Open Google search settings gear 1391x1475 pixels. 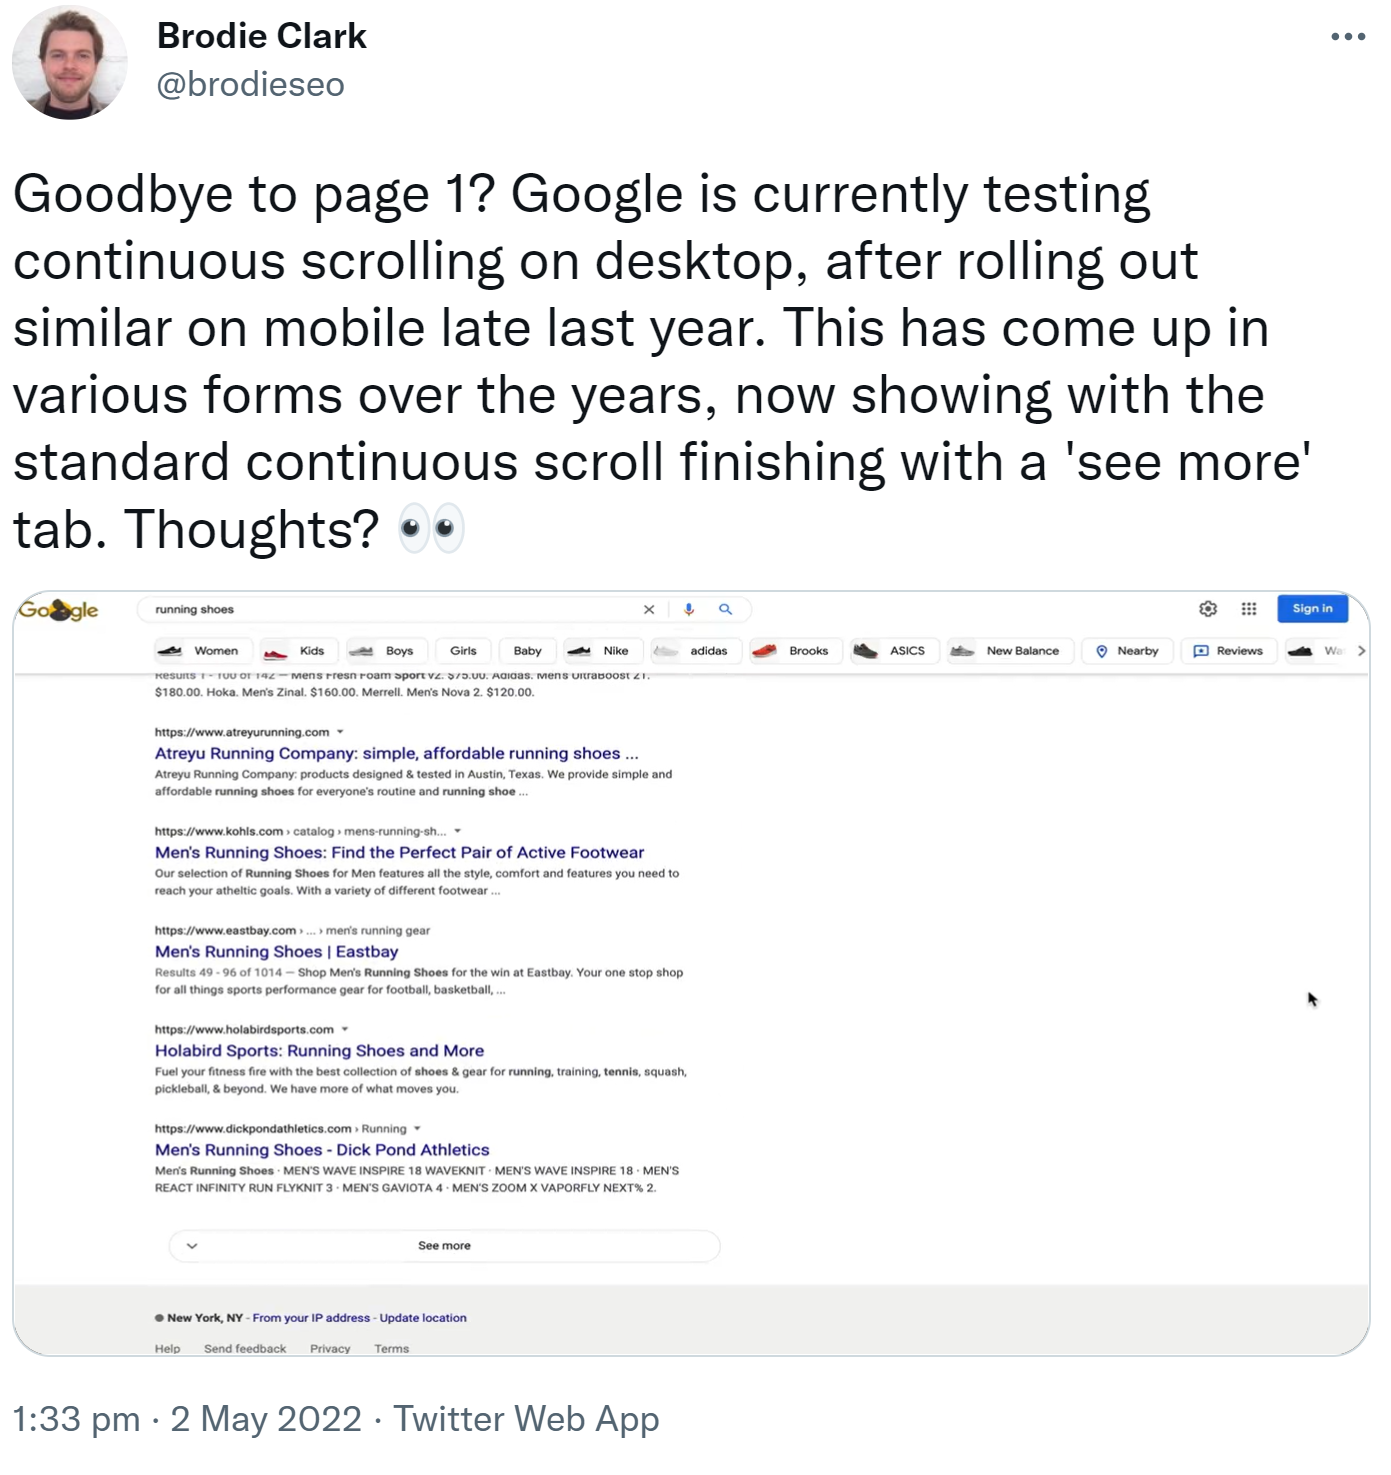(x=1208, y=609)
